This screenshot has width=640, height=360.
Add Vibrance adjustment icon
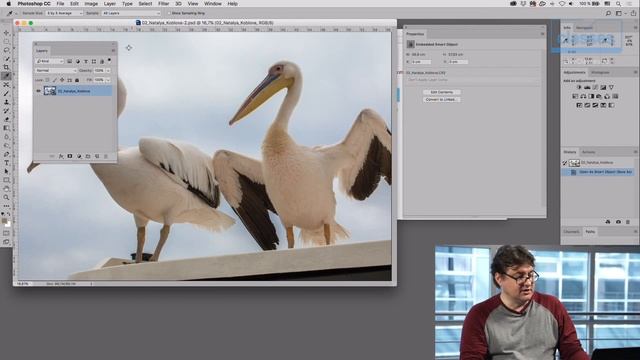tap(611, 87)
